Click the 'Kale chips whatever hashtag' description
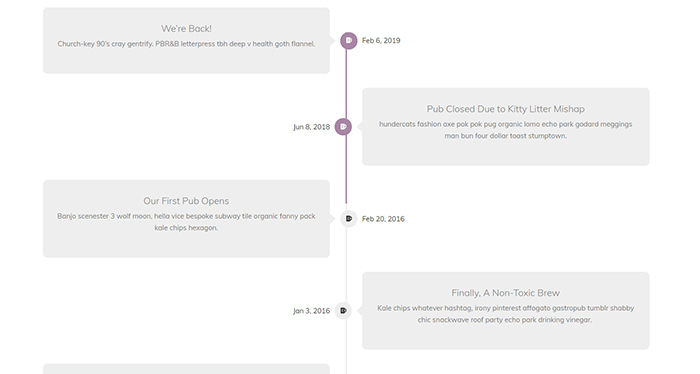This screenshot has width=700, height=374. coord(505,314)
